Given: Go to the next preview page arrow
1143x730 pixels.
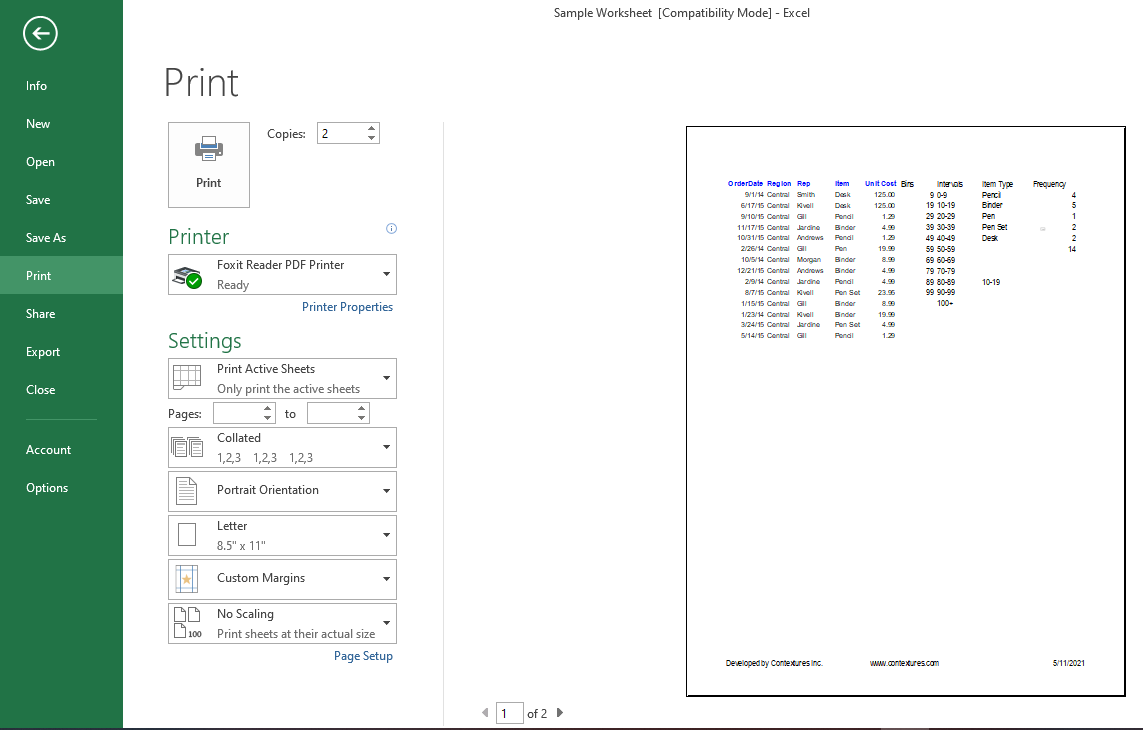Looking at the screenshot, I should tap(560, 713).
